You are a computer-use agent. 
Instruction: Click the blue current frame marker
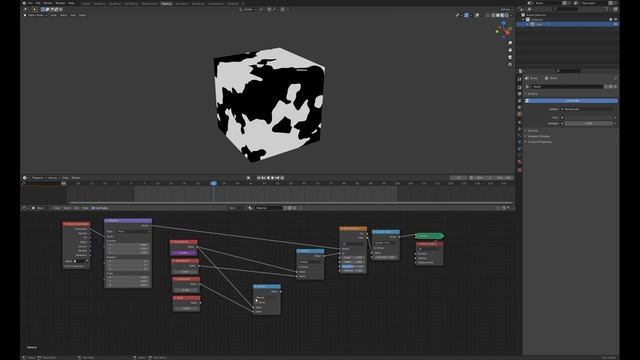click(x=213, y=184)
